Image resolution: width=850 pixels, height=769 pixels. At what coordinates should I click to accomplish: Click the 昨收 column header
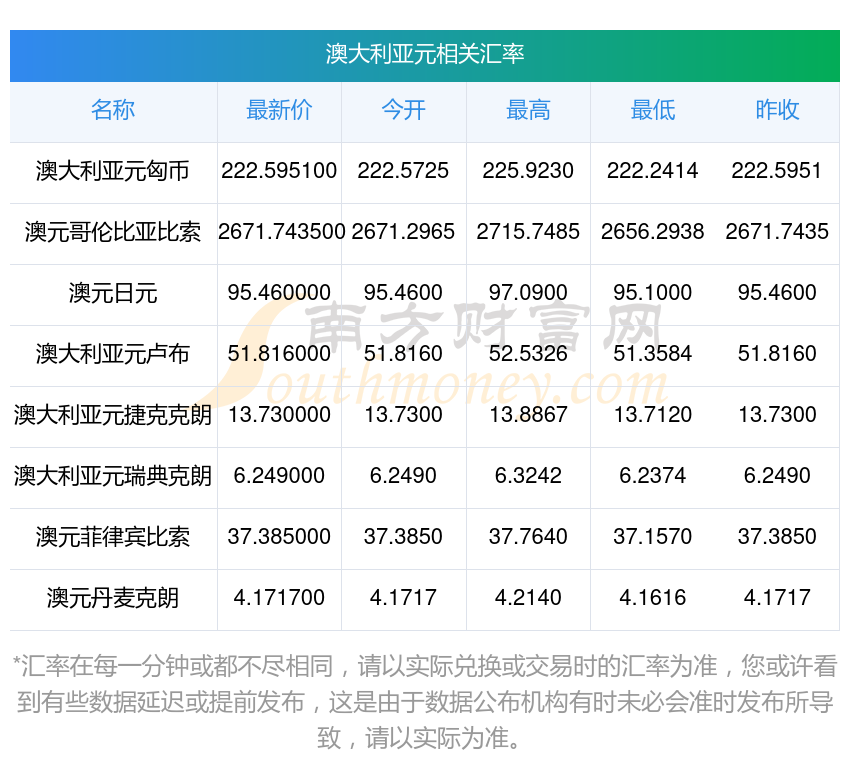coord(777,110)
